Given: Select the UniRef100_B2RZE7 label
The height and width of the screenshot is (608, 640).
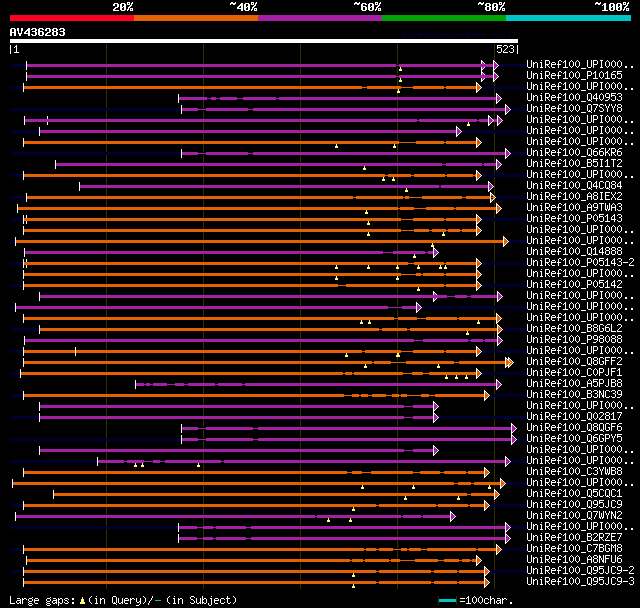Looking at the screenshot, I should click(x=574, y=538).
